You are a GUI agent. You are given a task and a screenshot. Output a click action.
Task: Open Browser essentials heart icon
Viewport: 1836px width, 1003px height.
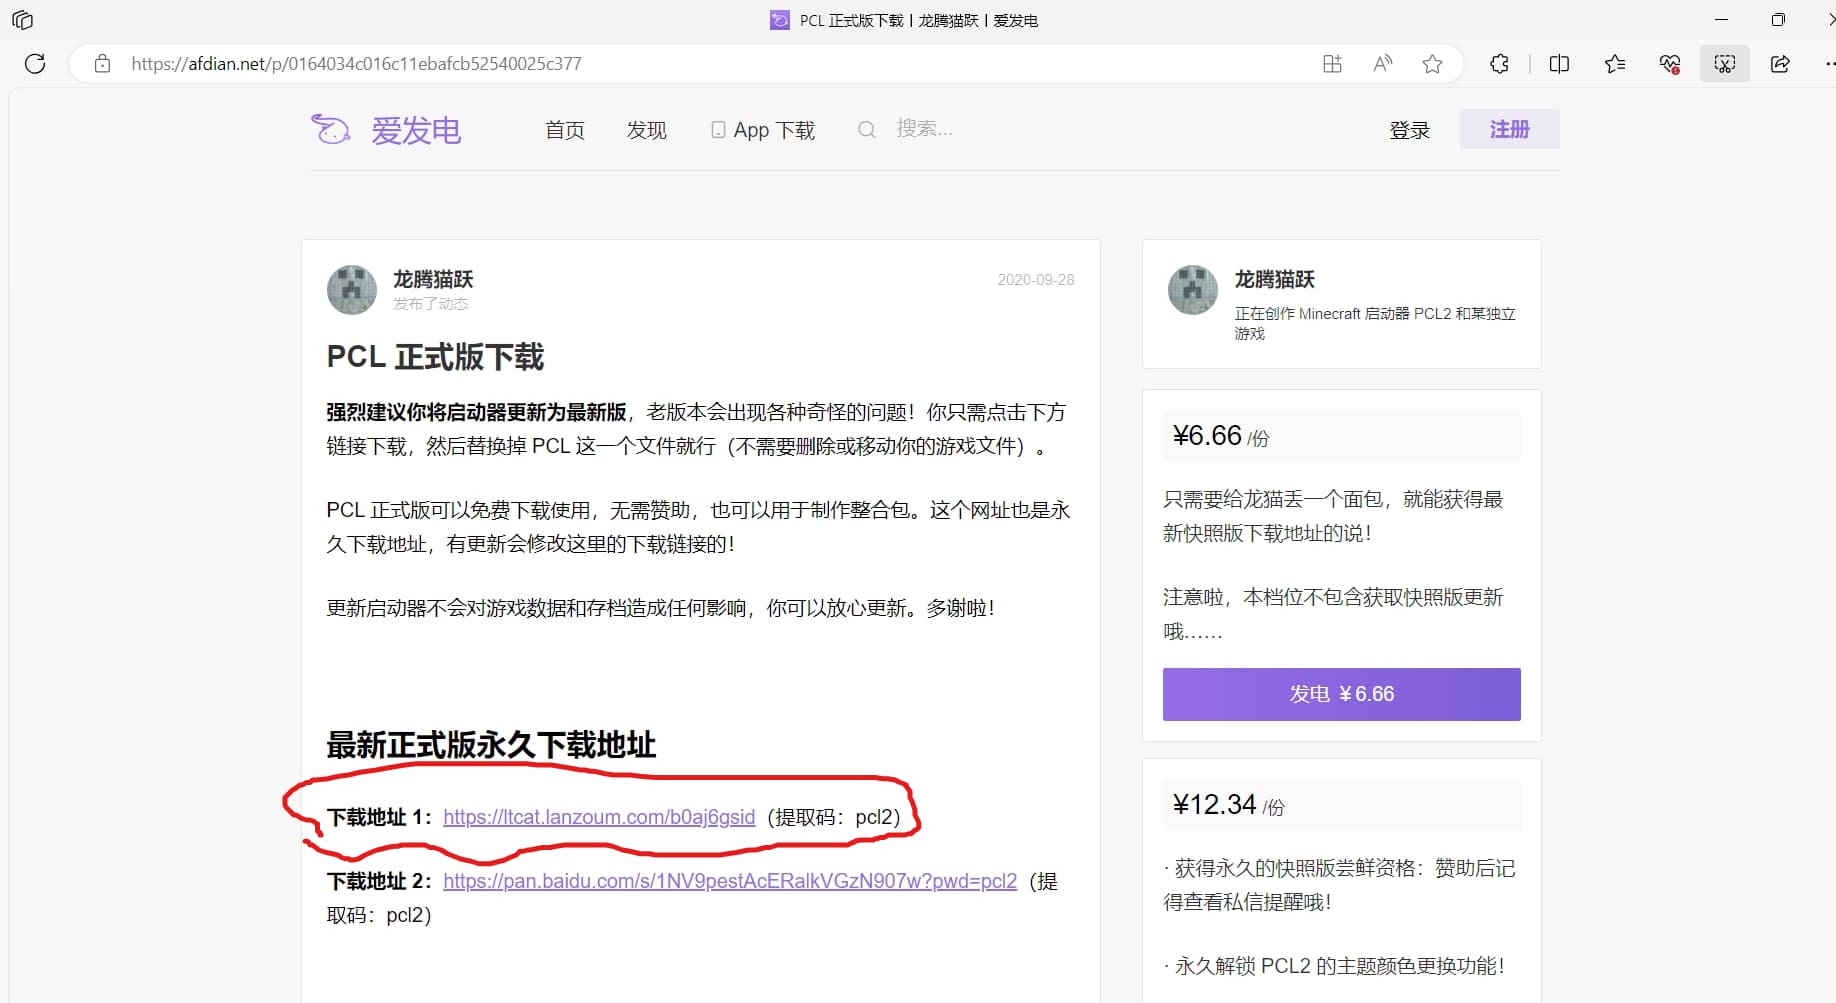(1668, 63)
